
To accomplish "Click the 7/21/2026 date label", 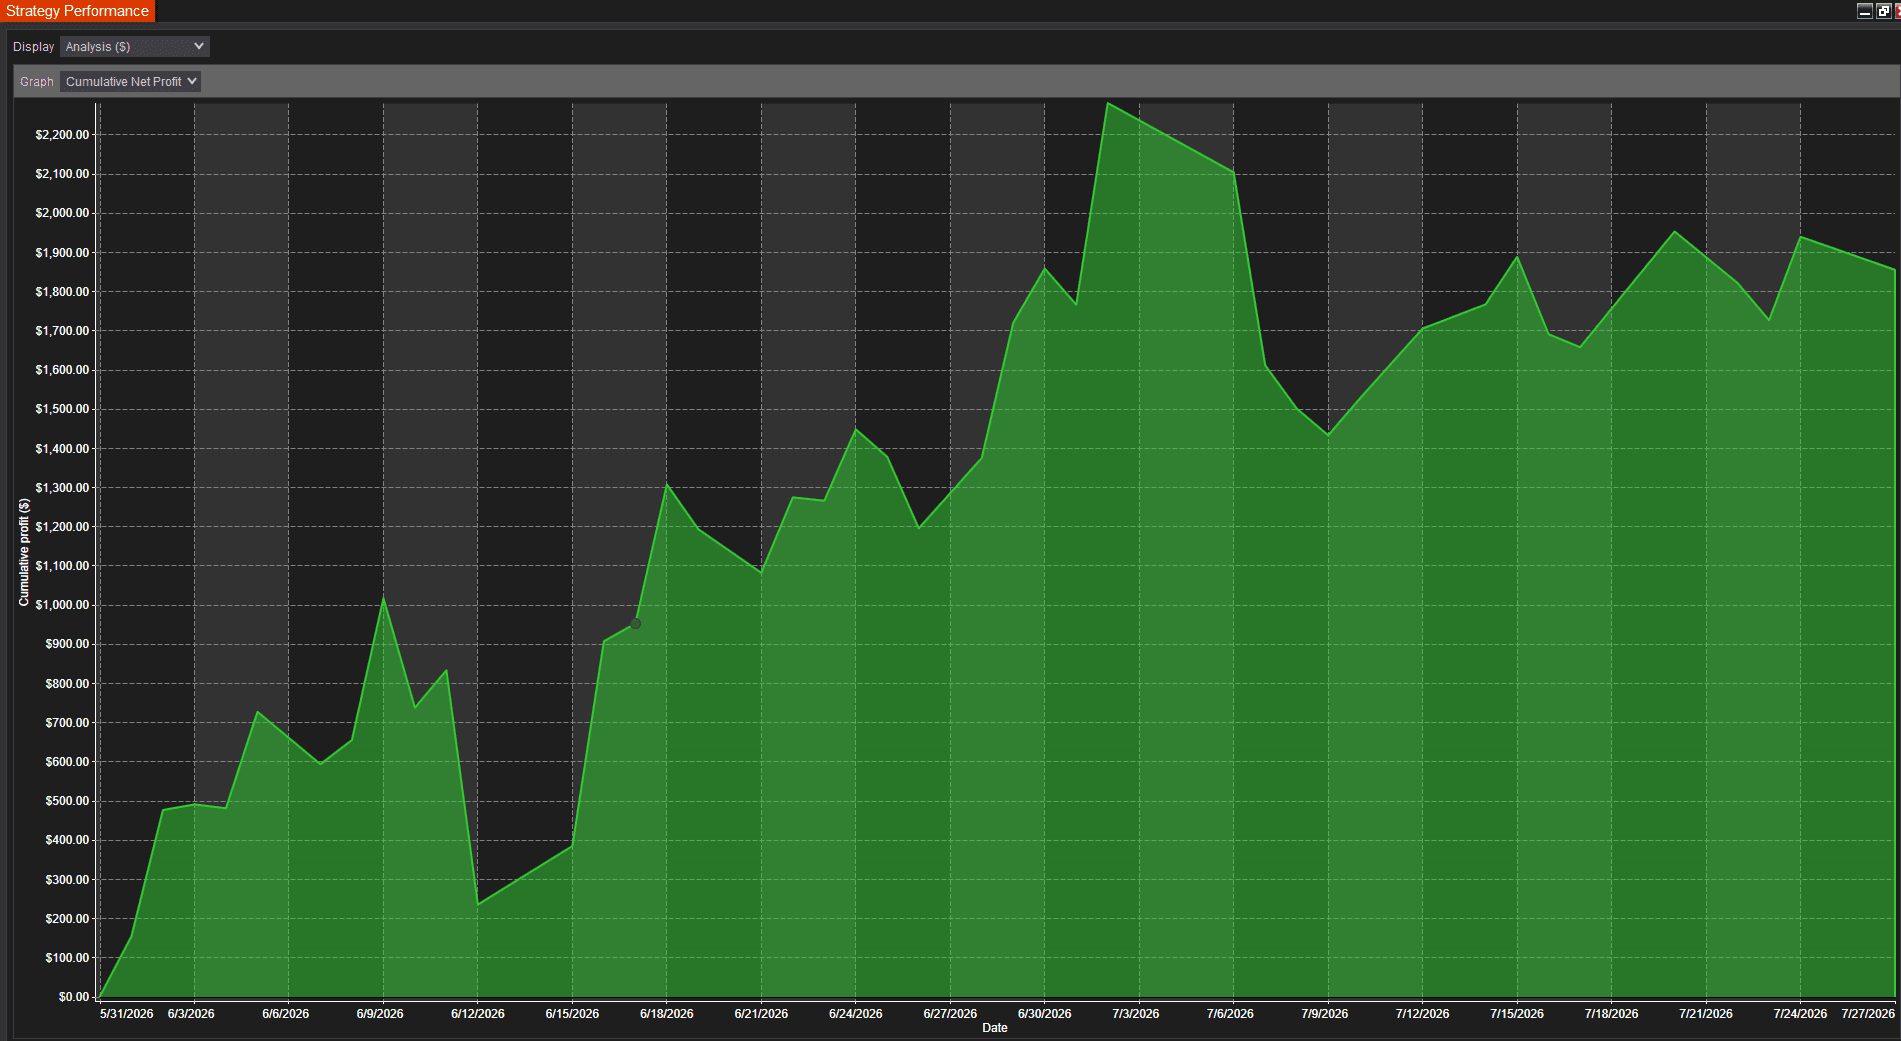I will click(x=1706, y=1014).
